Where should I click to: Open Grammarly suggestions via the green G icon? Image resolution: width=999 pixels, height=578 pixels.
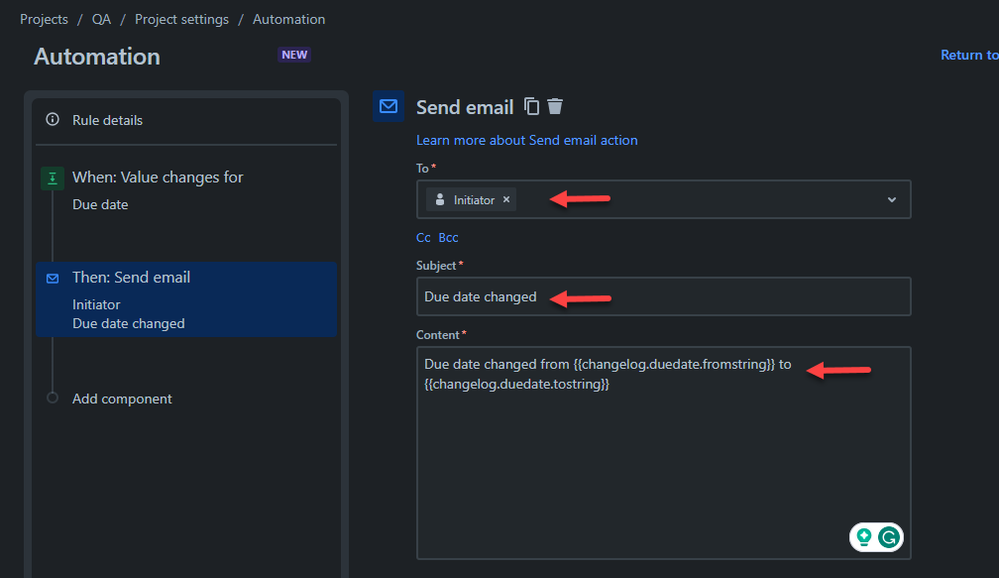889,537
